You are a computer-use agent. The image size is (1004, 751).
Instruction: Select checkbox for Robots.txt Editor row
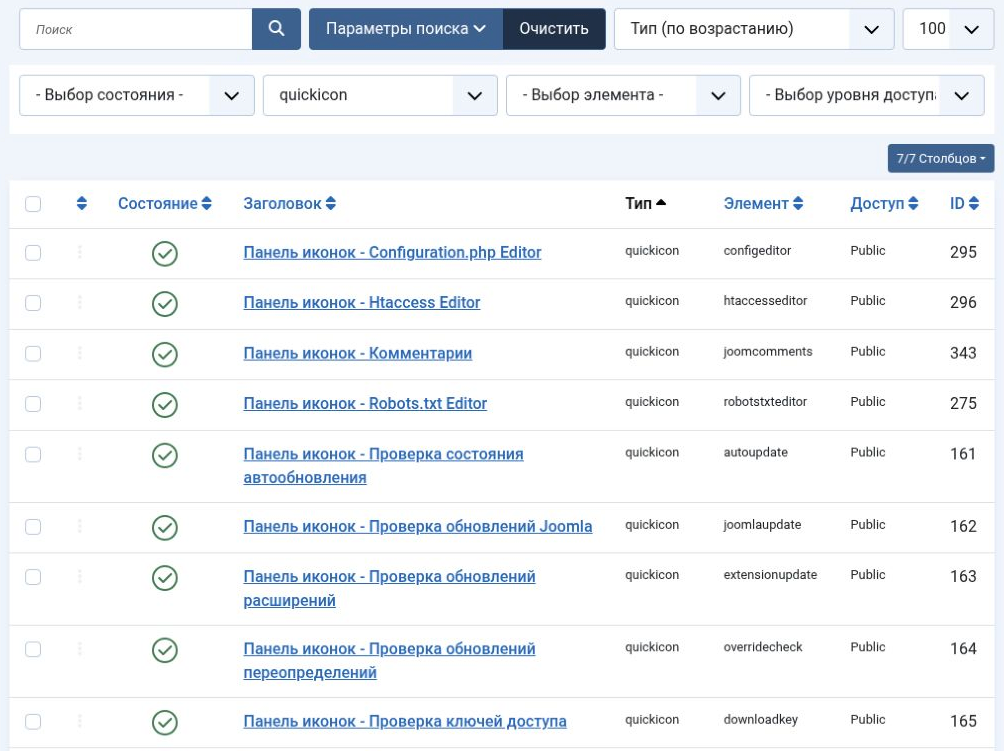pyautogui.click(x=33, y=403)
